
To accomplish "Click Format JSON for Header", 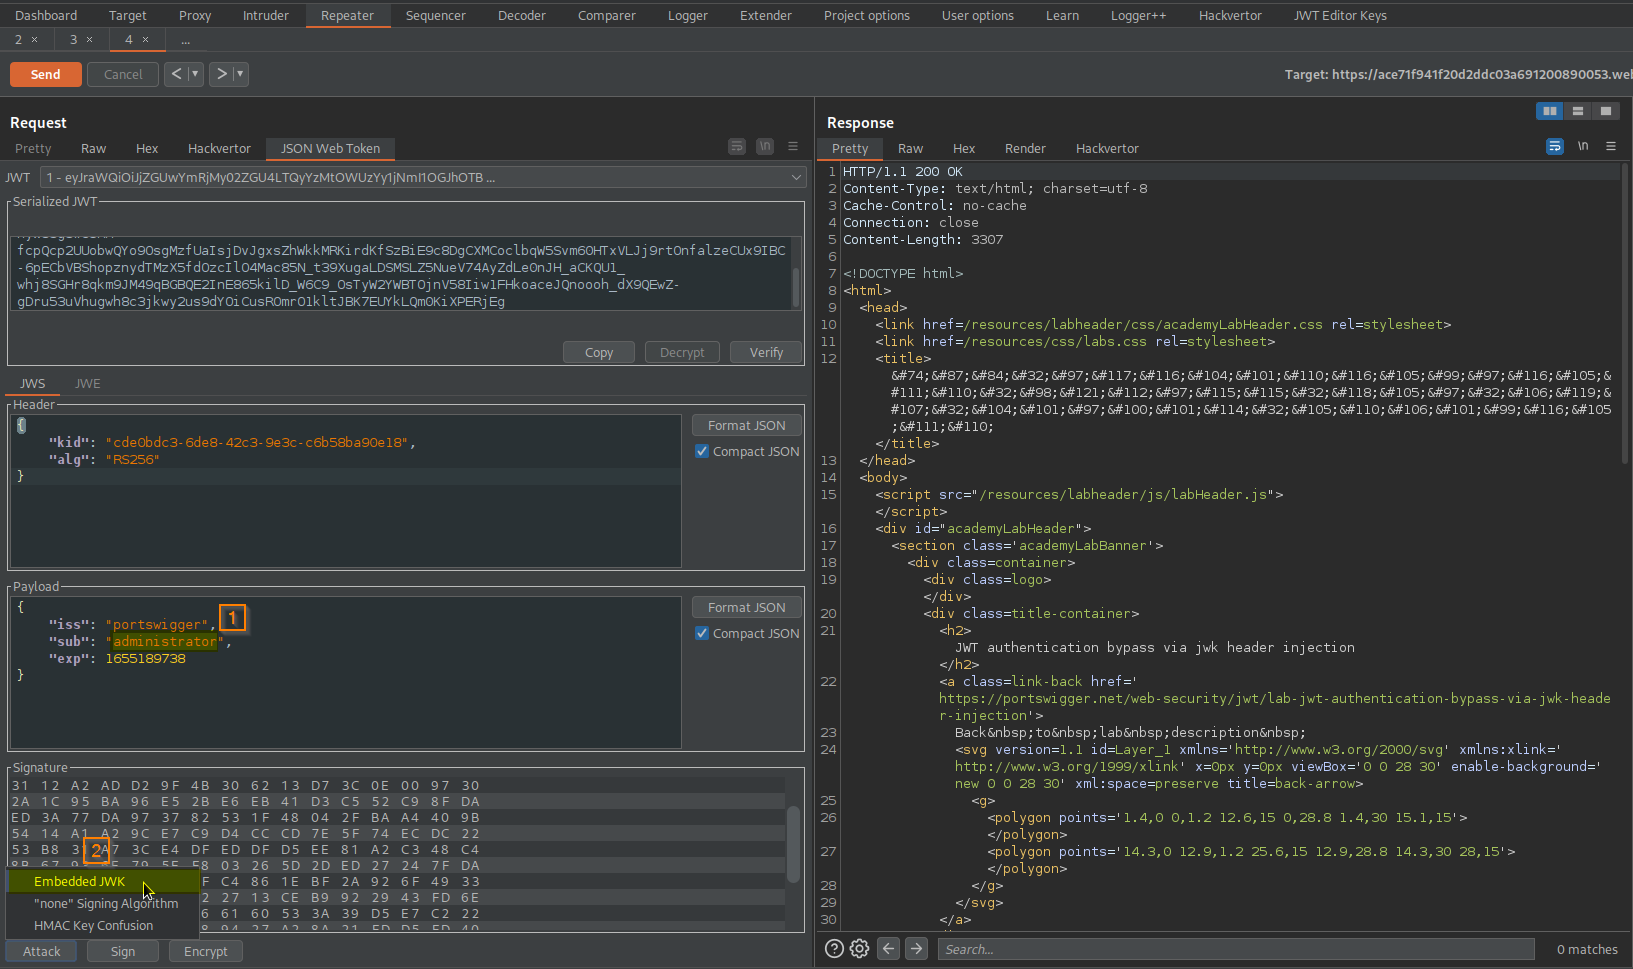I will click(747, 426).
